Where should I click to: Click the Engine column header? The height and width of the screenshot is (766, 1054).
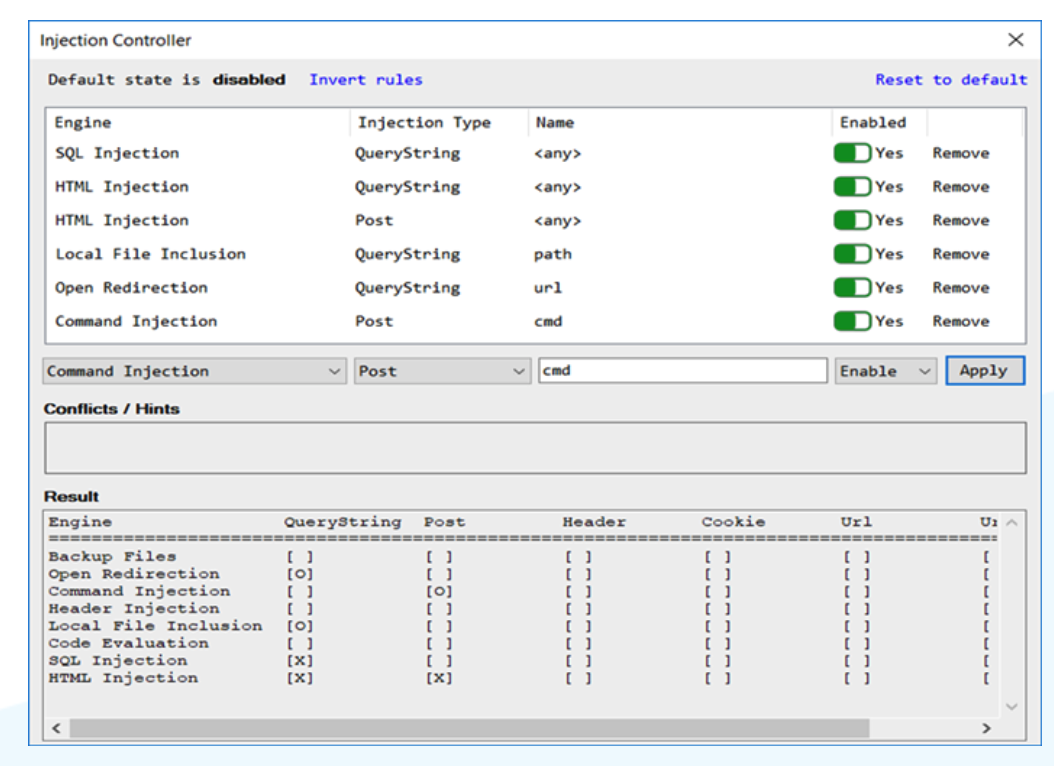coord(83,122)
